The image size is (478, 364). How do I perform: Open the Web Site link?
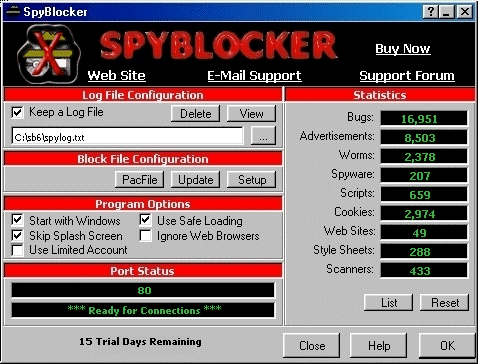click(x=117, y=76)
